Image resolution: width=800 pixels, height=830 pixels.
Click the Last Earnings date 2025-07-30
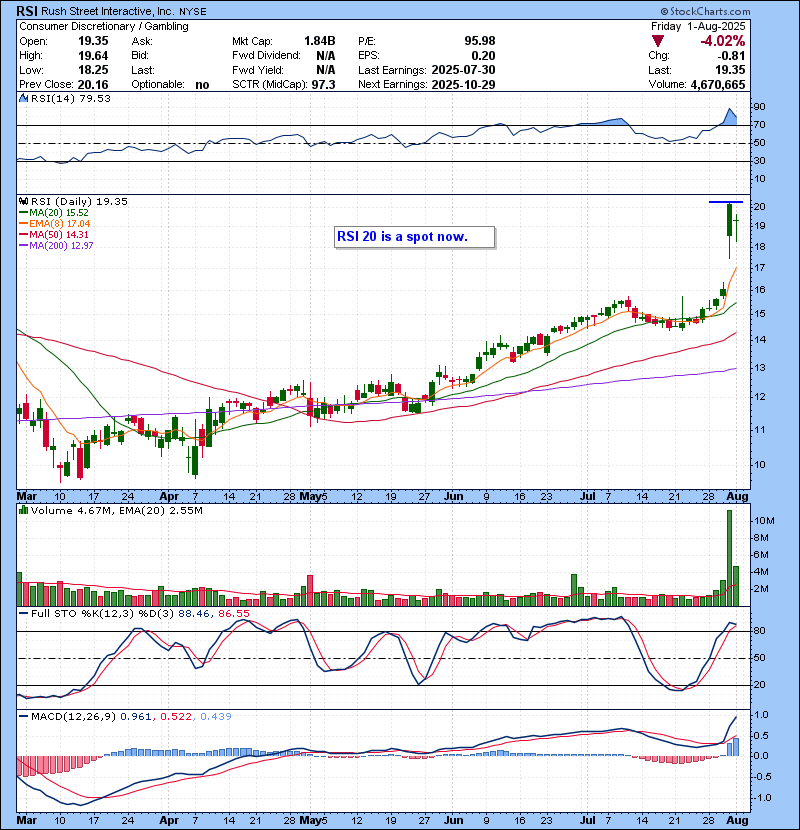(463, 70)
